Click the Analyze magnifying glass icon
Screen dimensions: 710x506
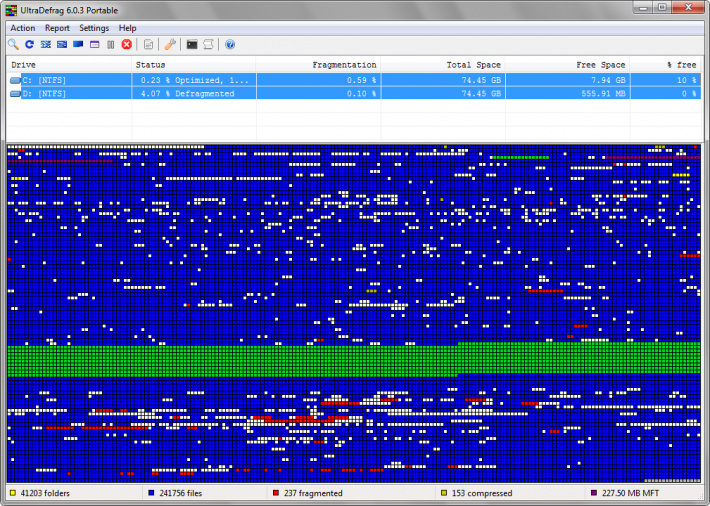click(13, 44)
